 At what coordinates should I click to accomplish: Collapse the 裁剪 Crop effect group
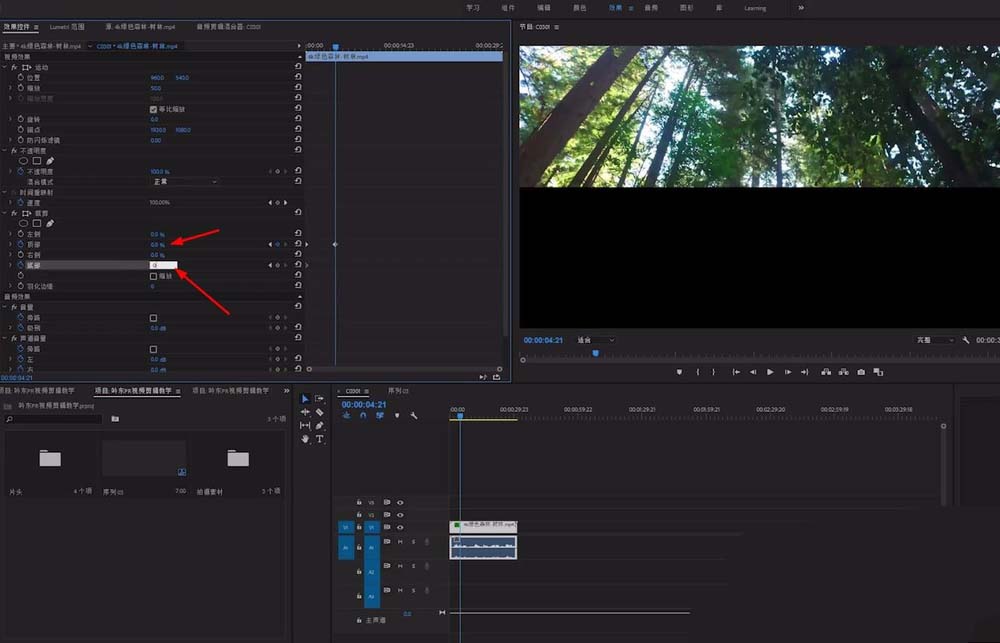pyautogui.click(x=5, y=213)
